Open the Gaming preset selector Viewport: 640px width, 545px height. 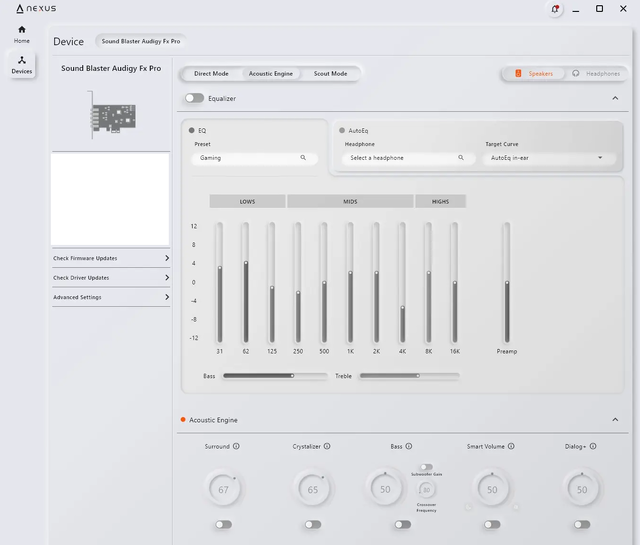254,158
